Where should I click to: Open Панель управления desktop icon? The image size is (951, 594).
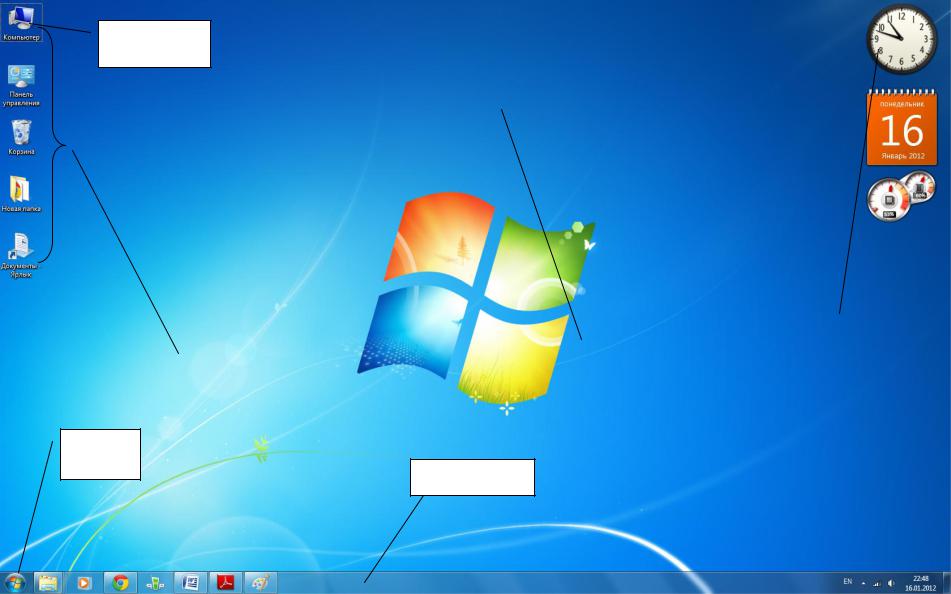pos(21,78)
